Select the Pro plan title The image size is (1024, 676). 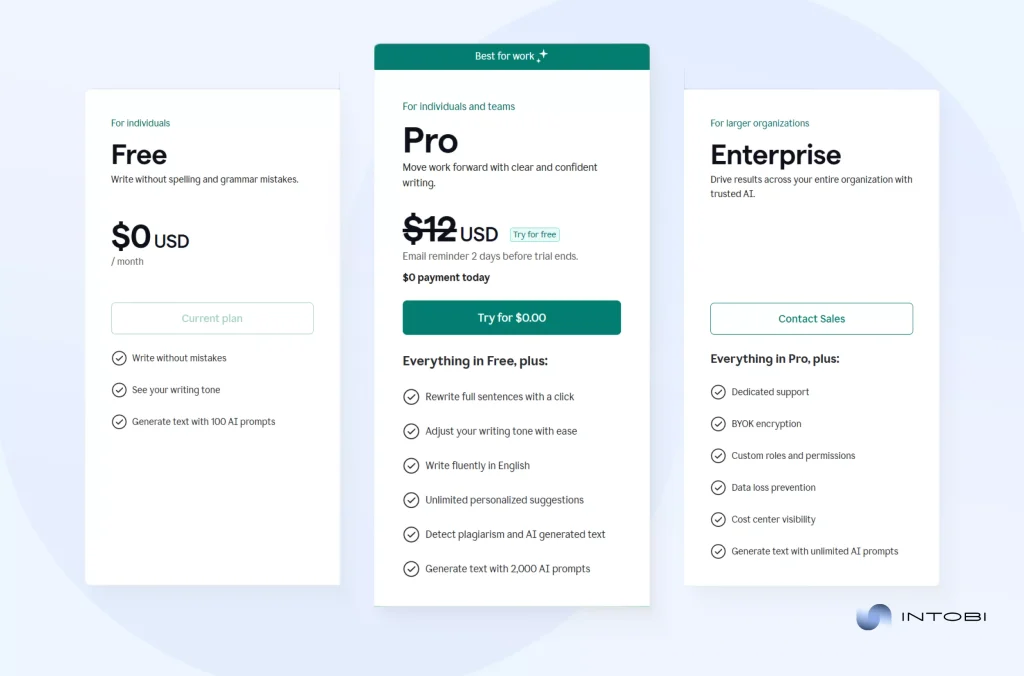click(x=430, y=141)
